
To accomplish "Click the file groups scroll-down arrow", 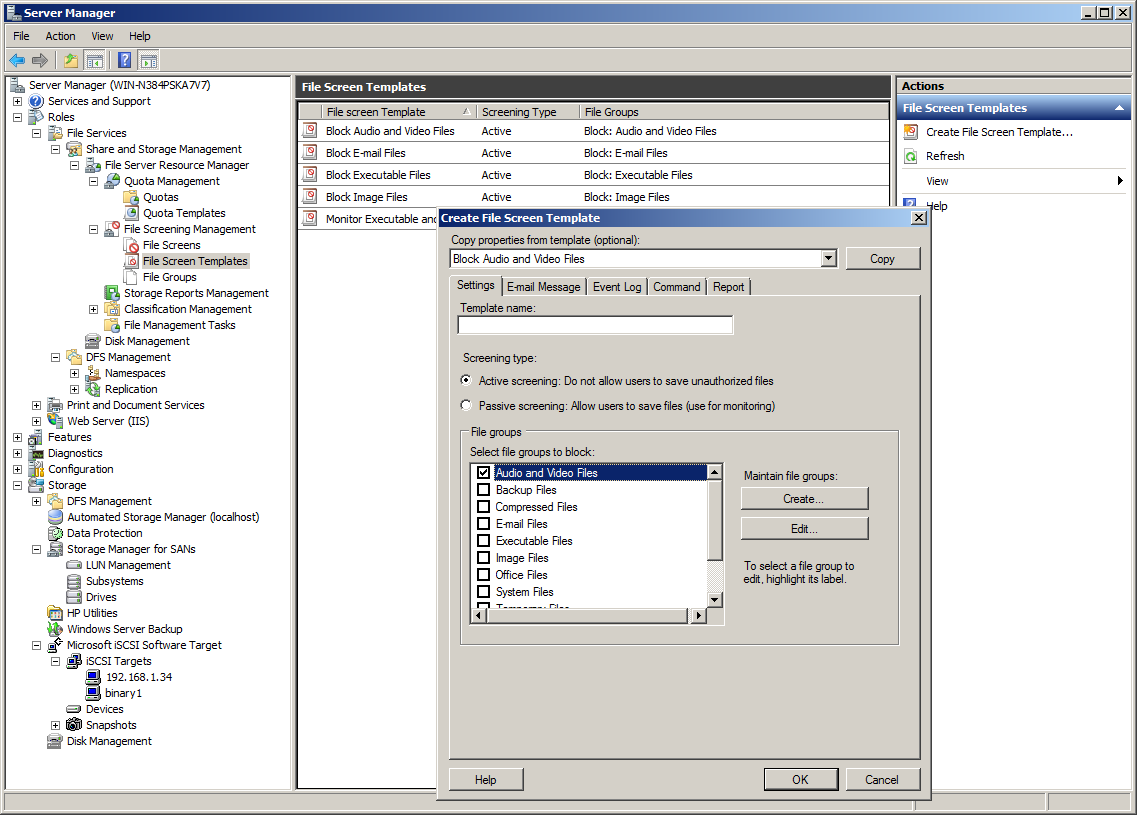I will click(715, 600).
